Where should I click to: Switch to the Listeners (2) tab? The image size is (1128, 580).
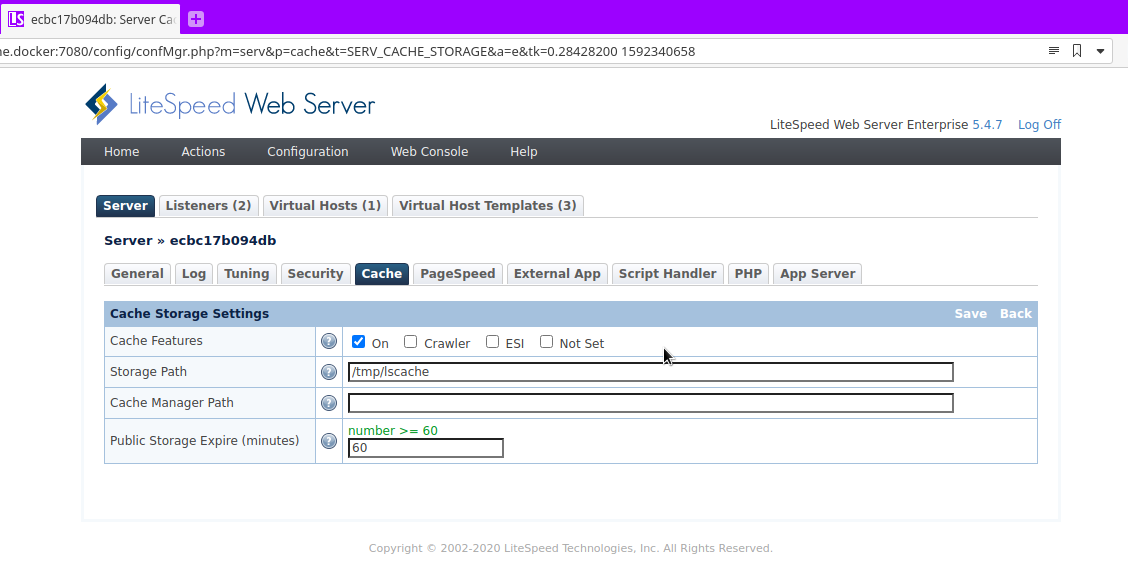[x=208, y=205]
